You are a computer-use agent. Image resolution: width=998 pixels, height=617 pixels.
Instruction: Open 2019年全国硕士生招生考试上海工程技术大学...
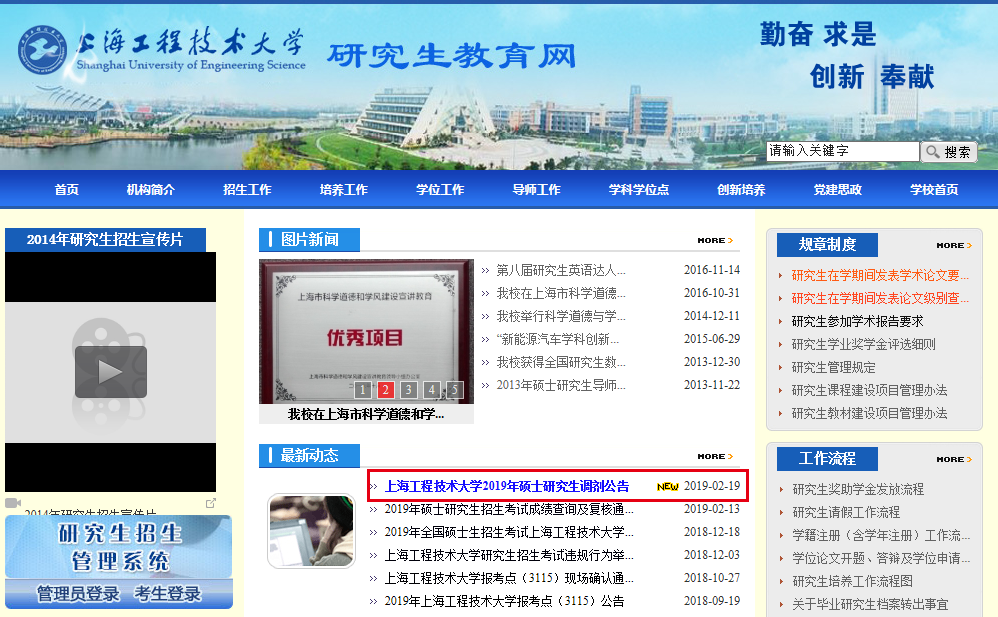[509, 532]
